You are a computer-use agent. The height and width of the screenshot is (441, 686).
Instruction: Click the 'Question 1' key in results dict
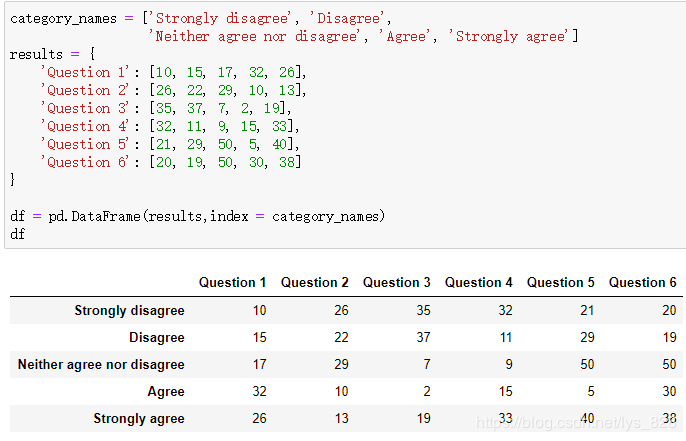pos(85,72)
